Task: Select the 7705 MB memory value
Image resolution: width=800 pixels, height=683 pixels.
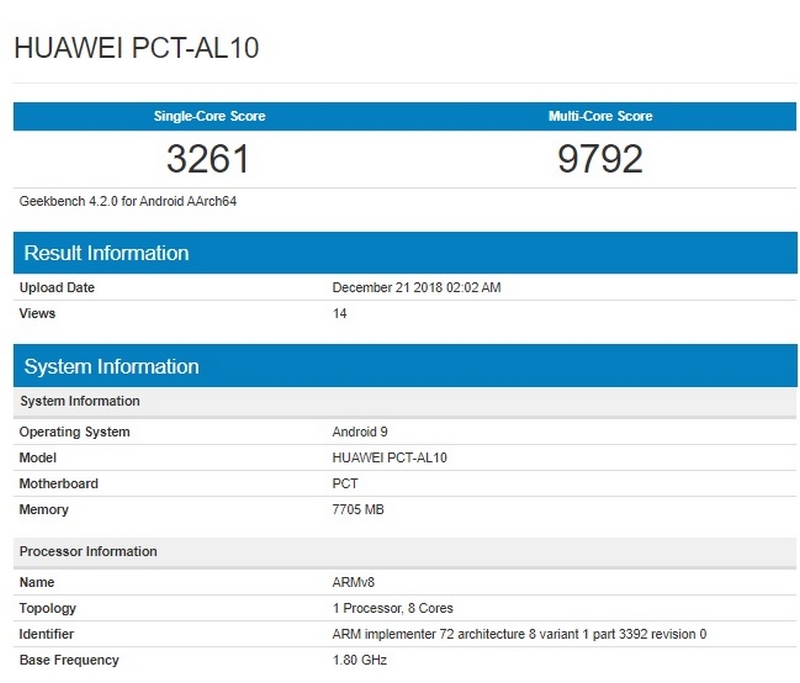Action: [358, 510]
